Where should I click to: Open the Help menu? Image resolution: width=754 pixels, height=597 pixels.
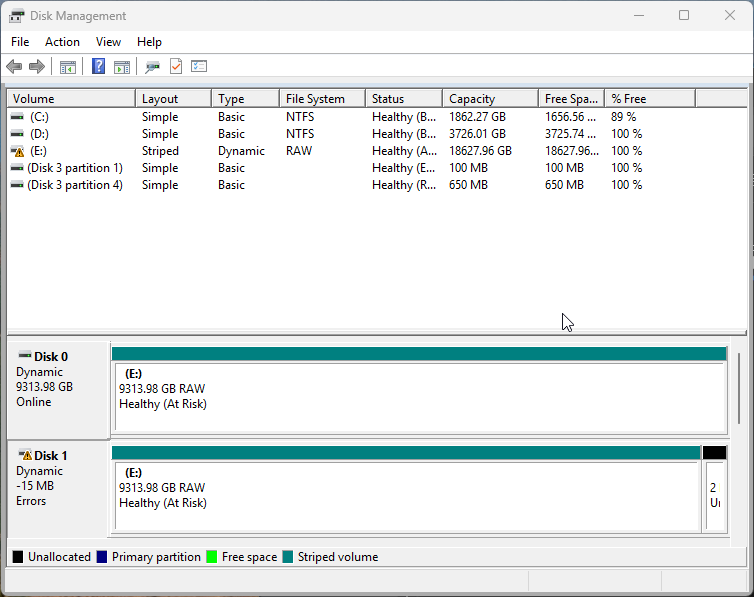[x=149, y=42]
